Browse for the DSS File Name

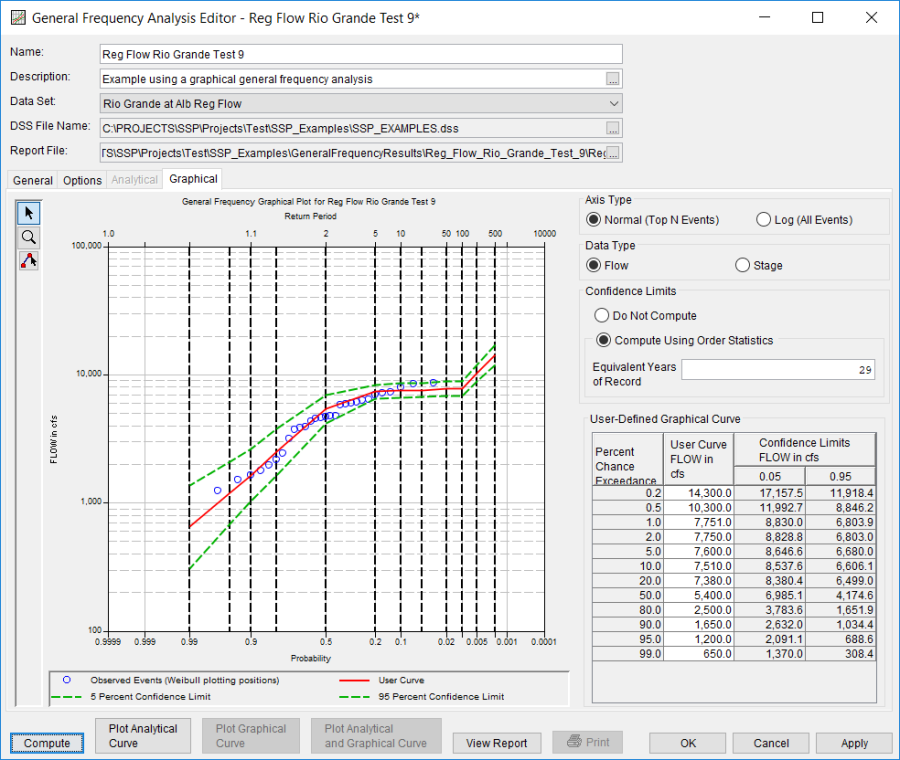coord(613,128)
